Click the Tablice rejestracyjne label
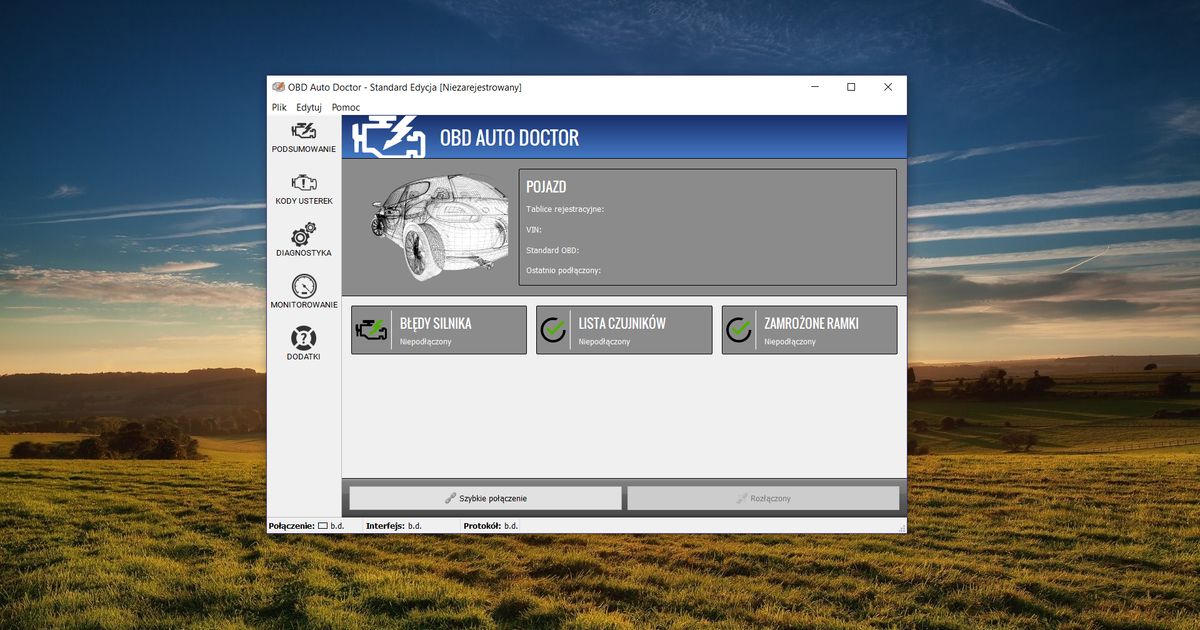 tap(565, 209)
